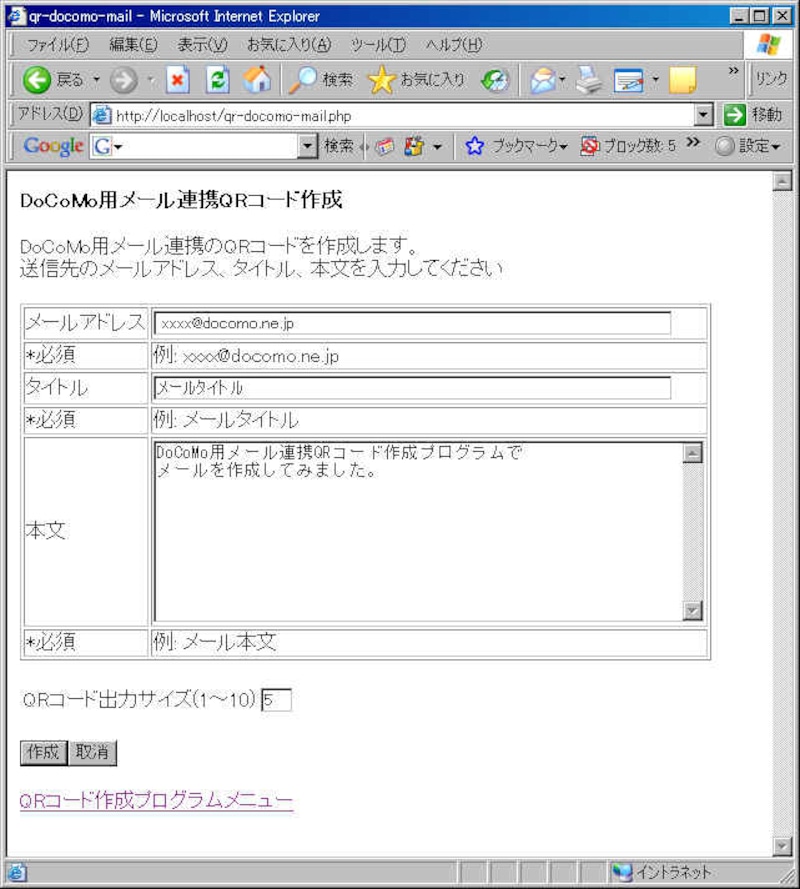Open the 表示(V) menu

(x=202, y=44)
